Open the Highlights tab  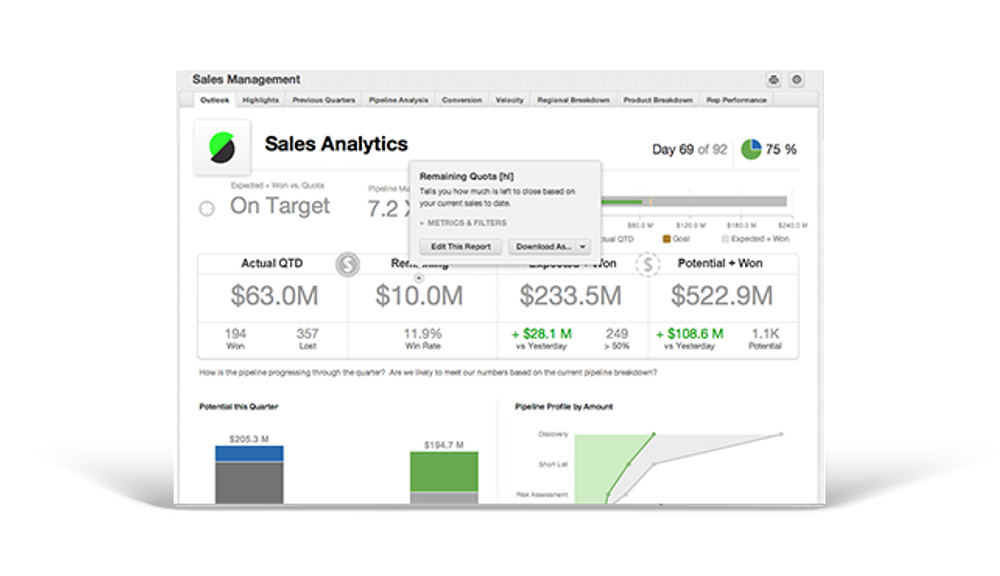[260, 100]
